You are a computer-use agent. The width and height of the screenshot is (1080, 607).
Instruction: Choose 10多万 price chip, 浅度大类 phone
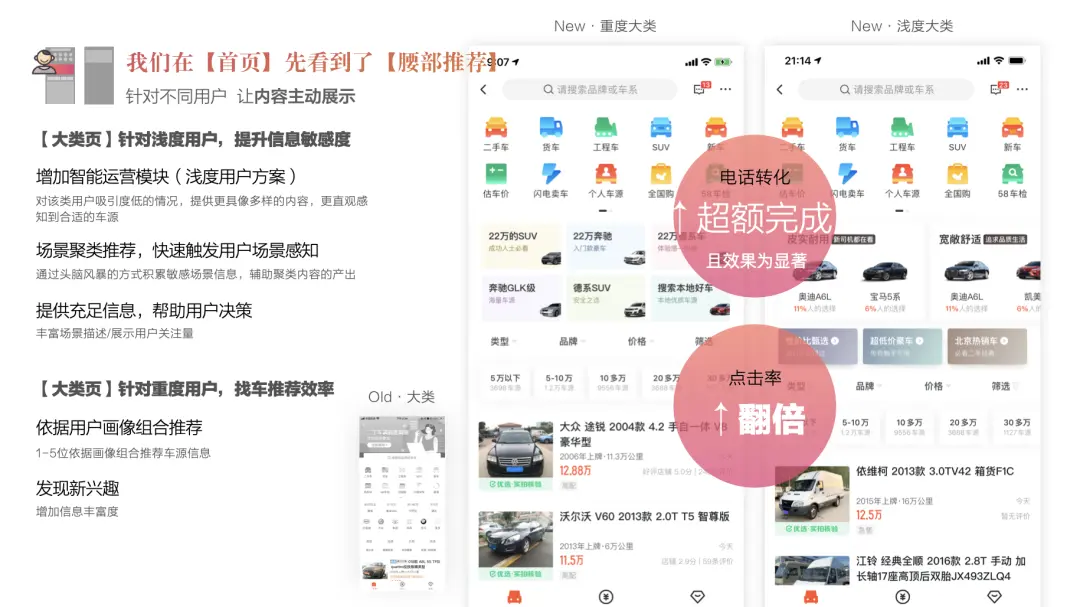(909, 426)
